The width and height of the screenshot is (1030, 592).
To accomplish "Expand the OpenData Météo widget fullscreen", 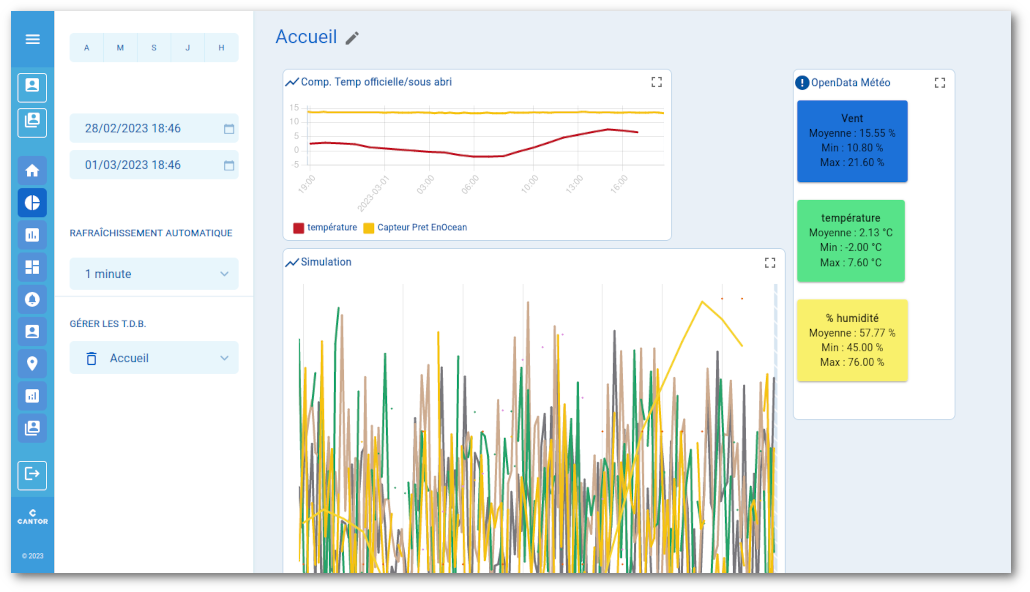I will [939, 83].
